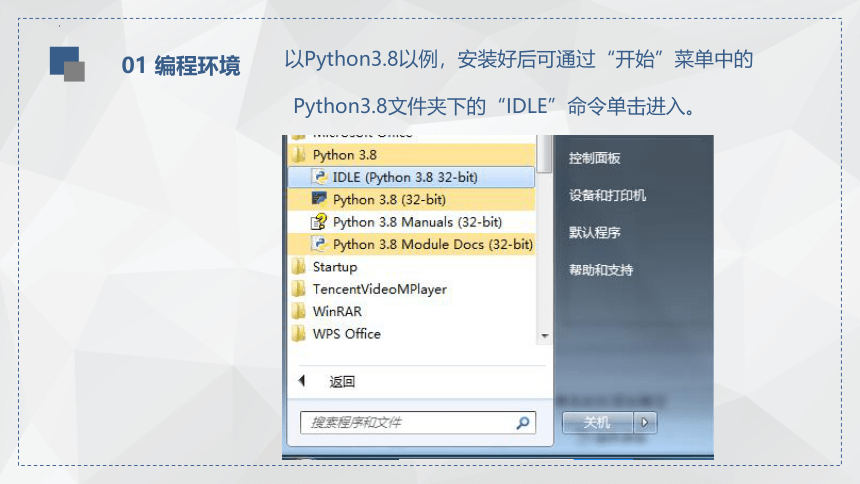
Task: Open 设备和打印机
Action: point(607,195)
